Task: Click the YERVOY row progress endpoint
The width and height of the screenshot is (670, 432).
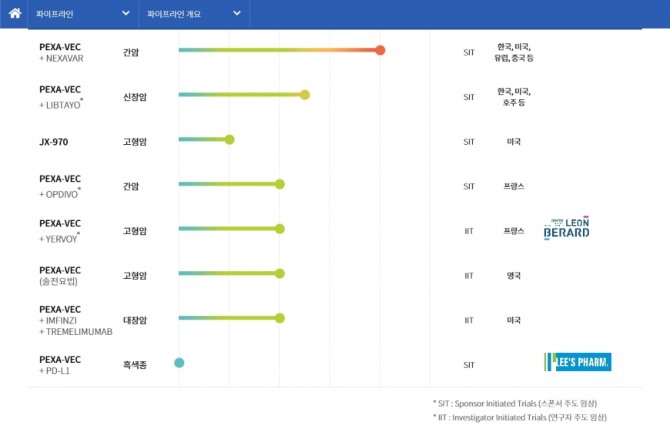Action: pos(280,229)
